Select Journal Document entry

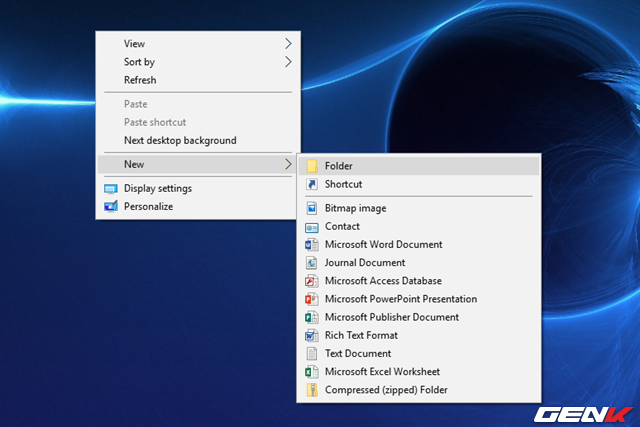365,263
